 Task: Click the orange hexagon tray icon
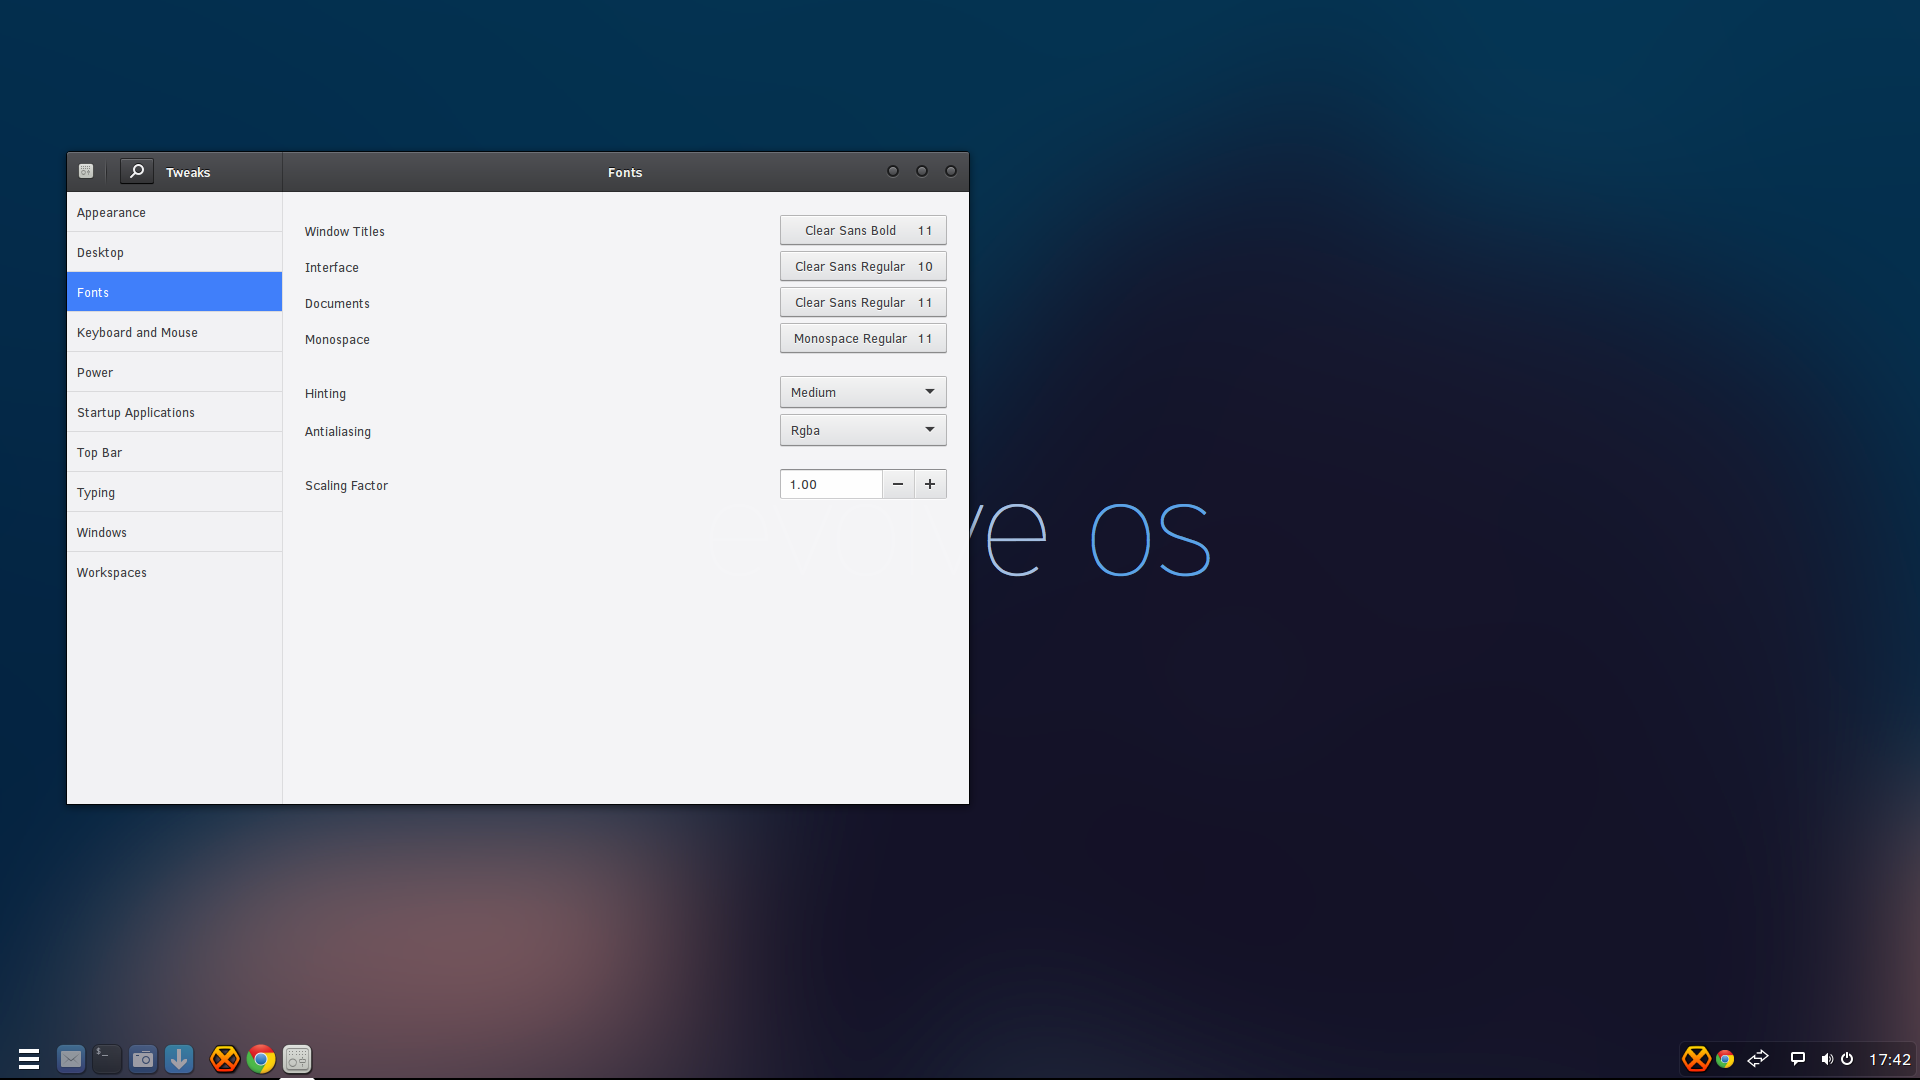1696,1058
